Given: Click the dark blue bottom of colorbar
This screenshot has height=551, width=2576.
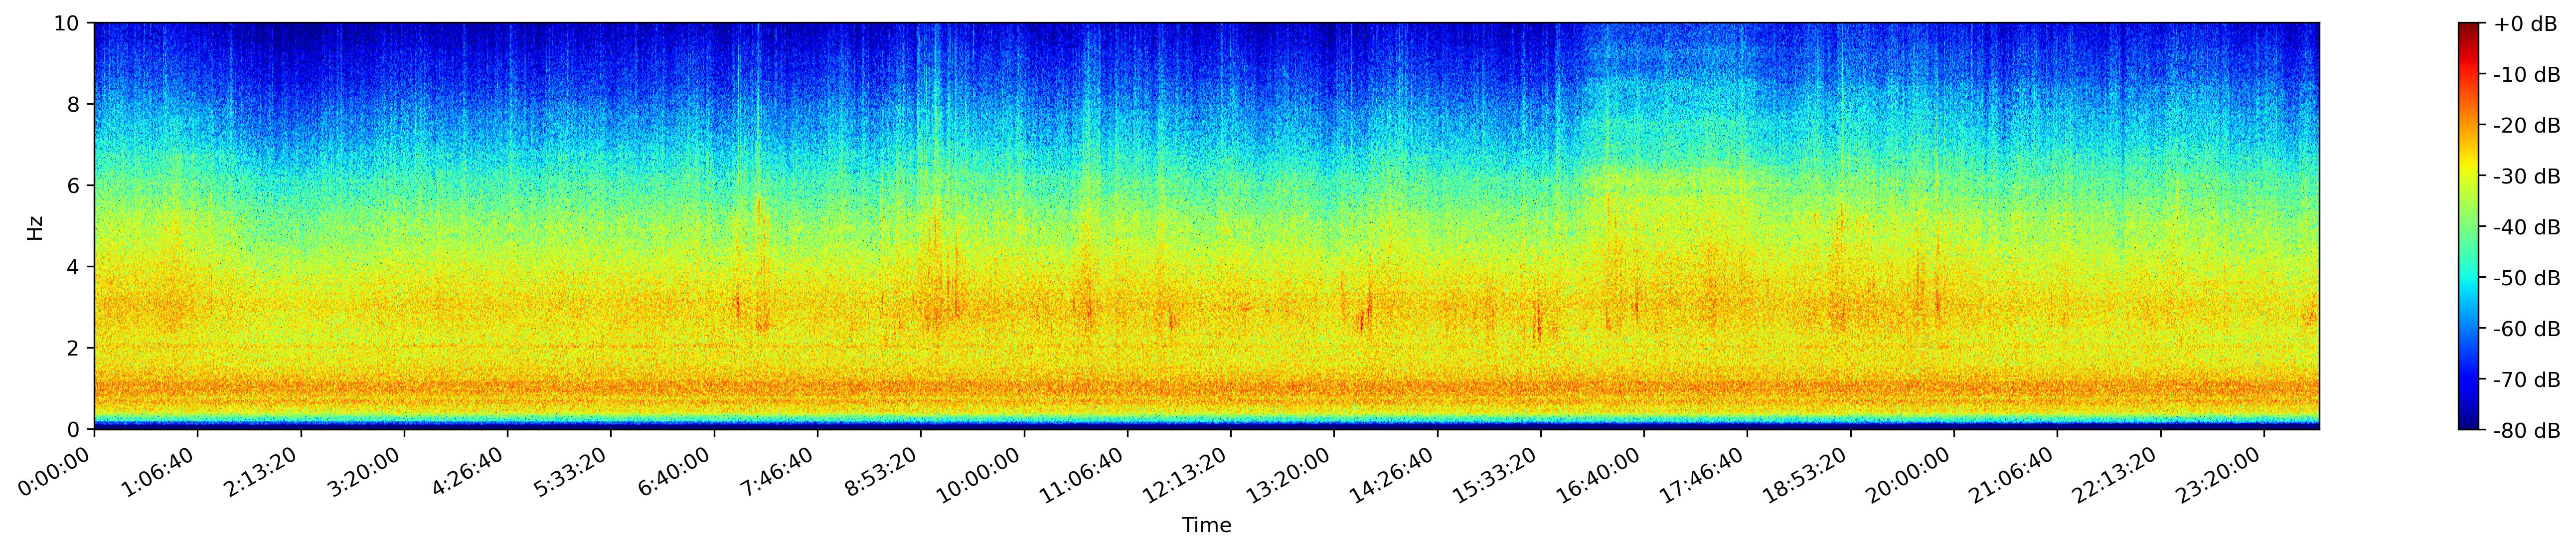Looking at the screenshot, I should point(2469,425).
